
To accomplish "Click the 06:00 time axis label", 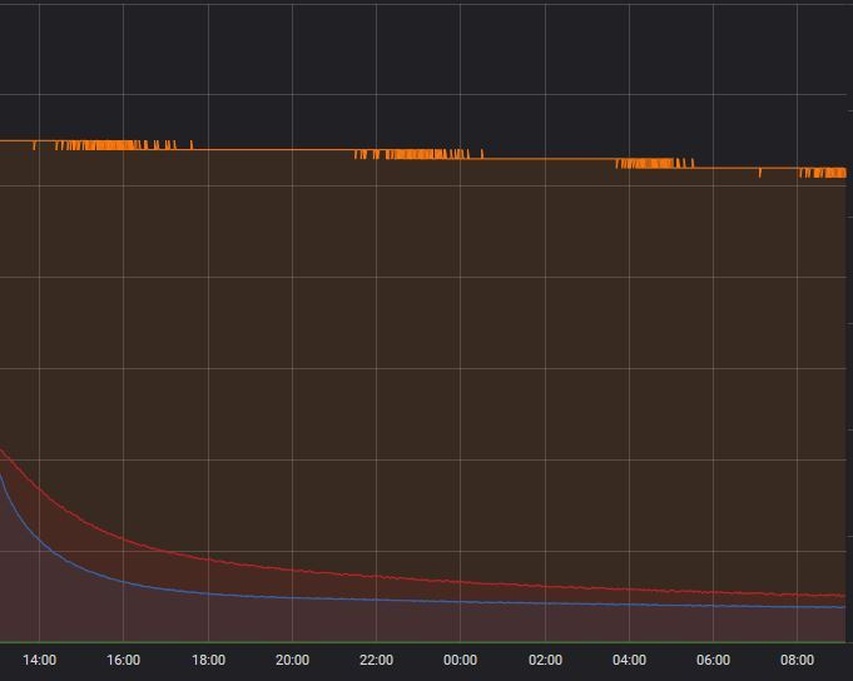I will click(713, 660).
